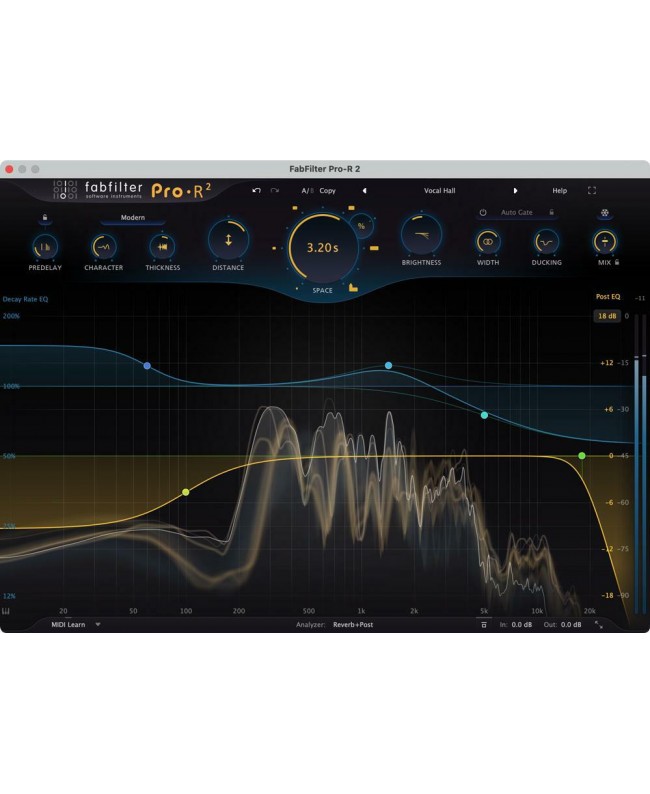Open the Vocal Hall preset menu
This screenshot has width=650, height=794.
pyautogui.click(x=439, y=190)
